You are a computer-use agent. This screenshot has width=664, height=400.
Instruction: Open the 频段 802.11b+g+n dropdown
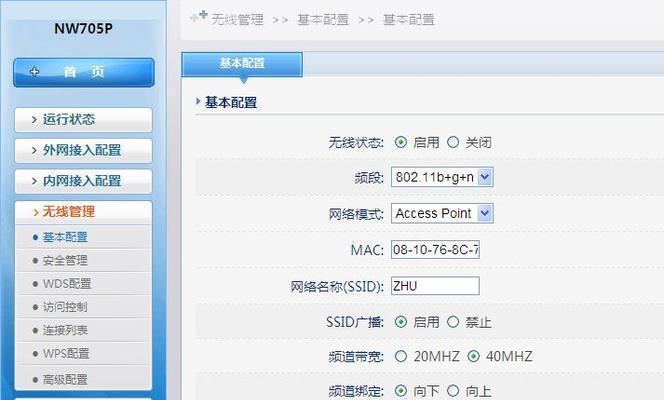click(x=442, y=177)
